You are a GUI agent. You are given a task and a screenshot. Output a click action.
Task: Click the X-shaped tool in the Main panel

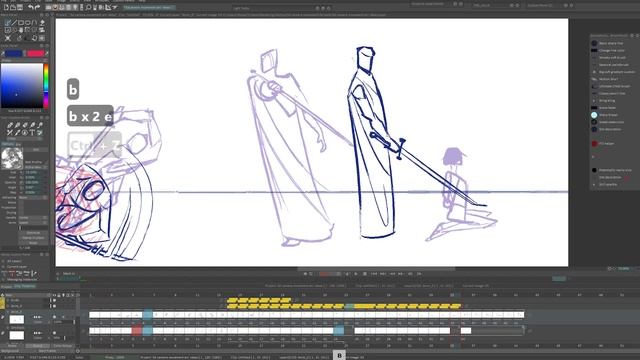click(x=7, y=38)
